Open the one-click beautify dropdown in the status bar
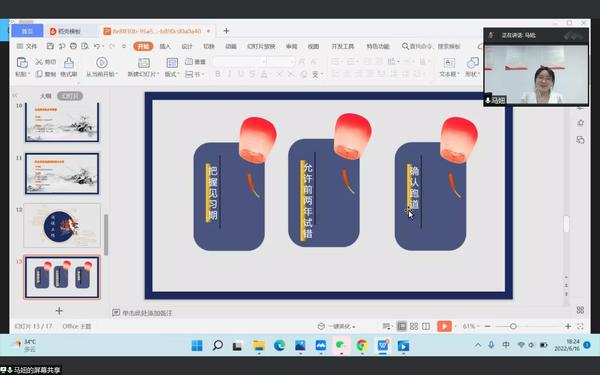The height and width of the screenshot is (375, 600). click(337, 326)
